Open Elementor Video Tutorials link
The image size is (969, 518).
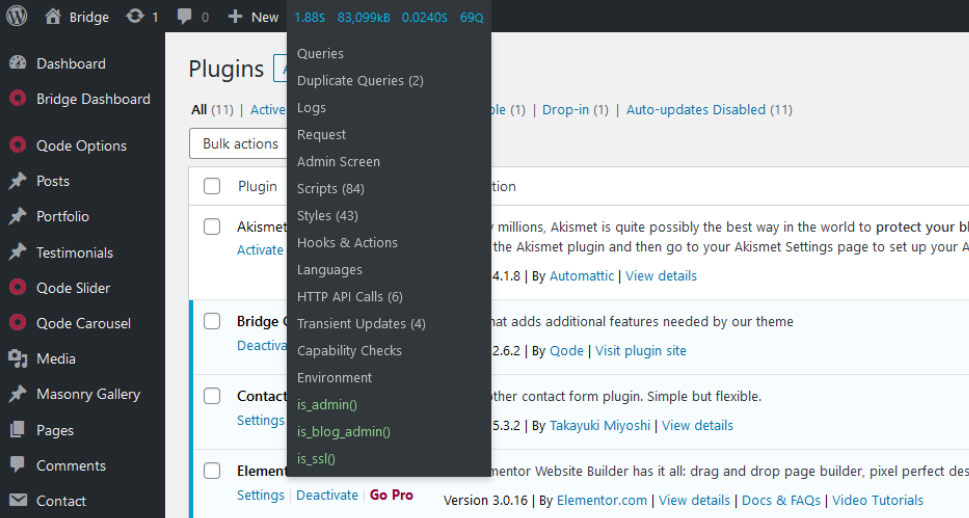(x=878, y=500)
